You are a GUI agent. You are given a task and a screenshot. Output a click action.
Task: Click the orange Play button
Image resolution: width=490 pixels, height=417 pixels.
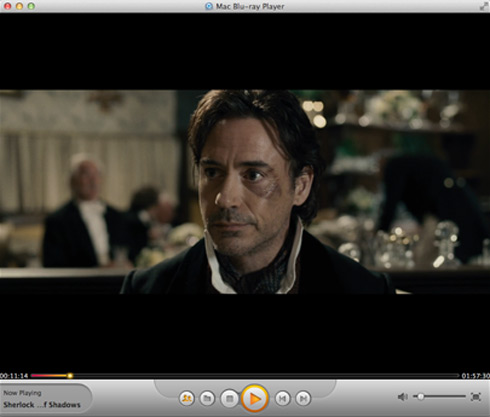254,398
